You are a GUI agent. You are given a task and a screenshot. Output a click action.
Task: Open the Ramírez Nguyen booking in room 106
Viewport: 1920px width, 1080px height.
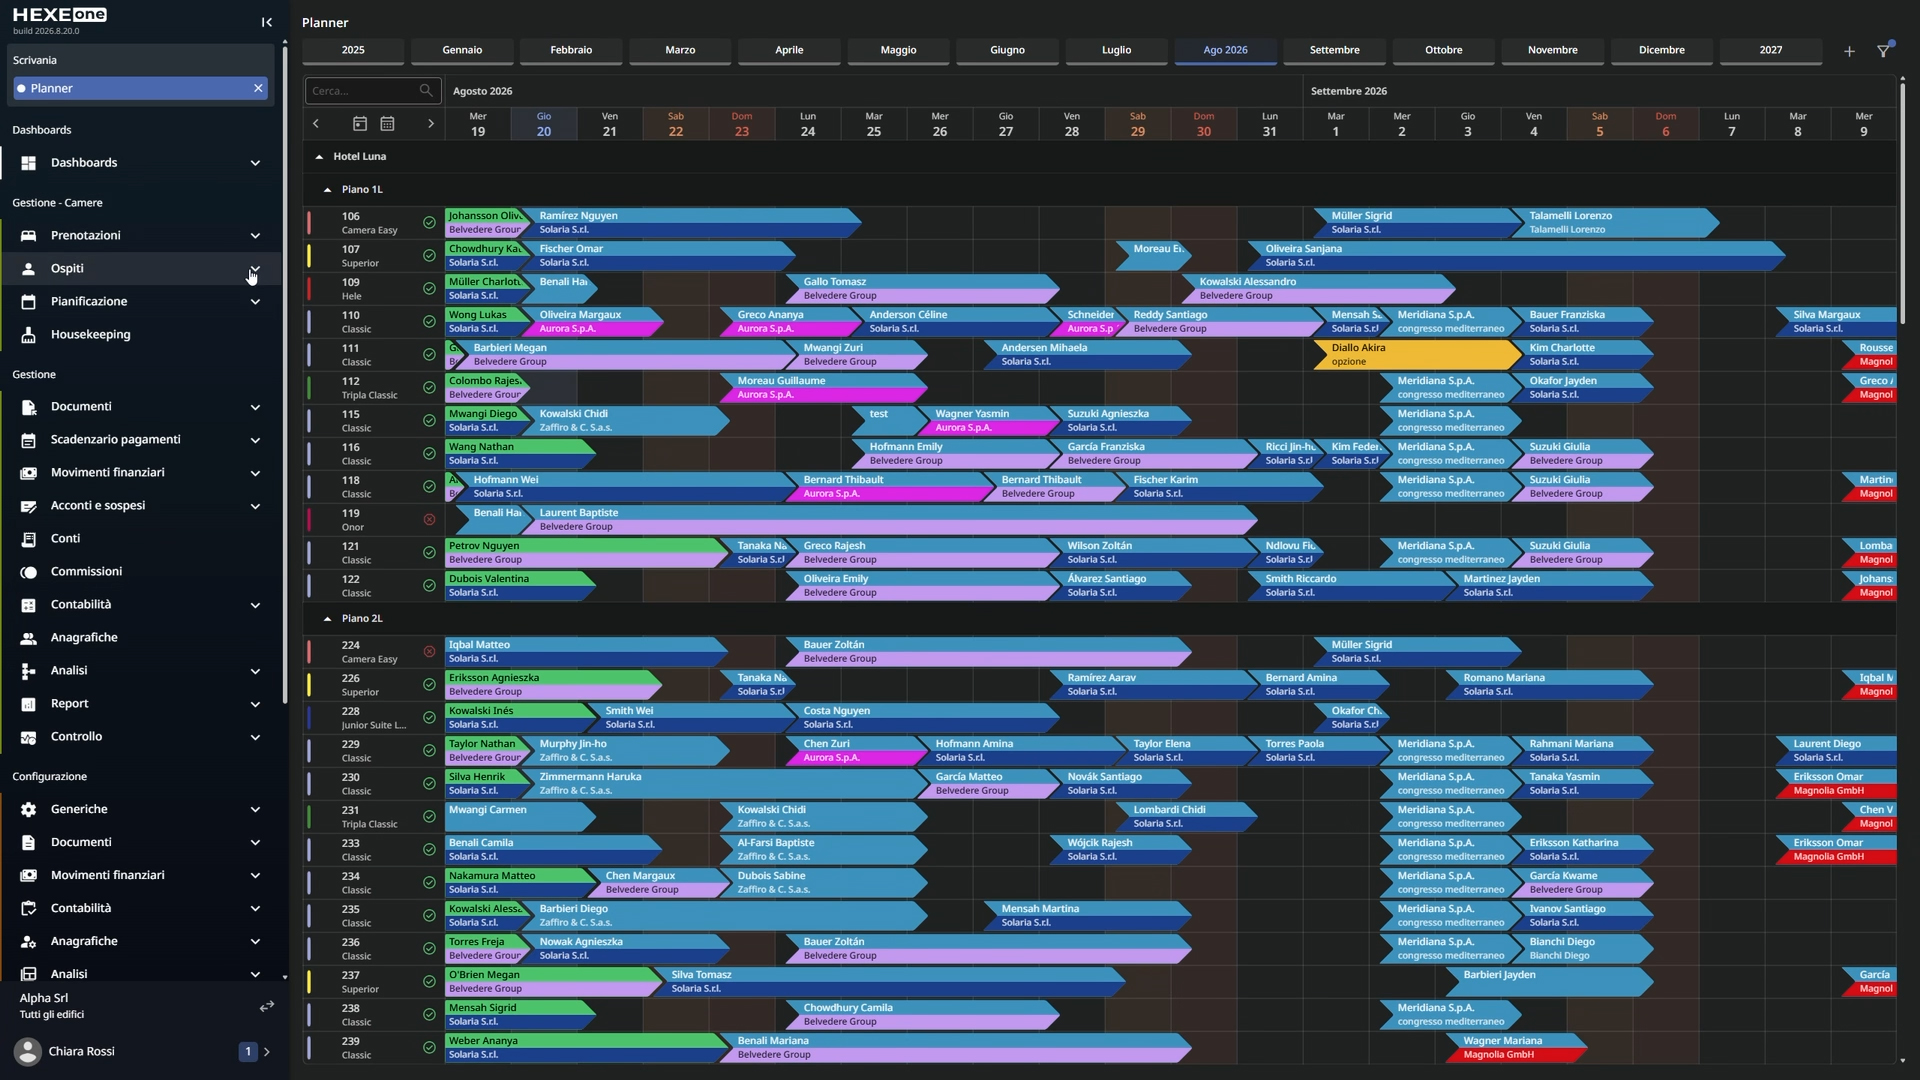(x=690, y=223)
